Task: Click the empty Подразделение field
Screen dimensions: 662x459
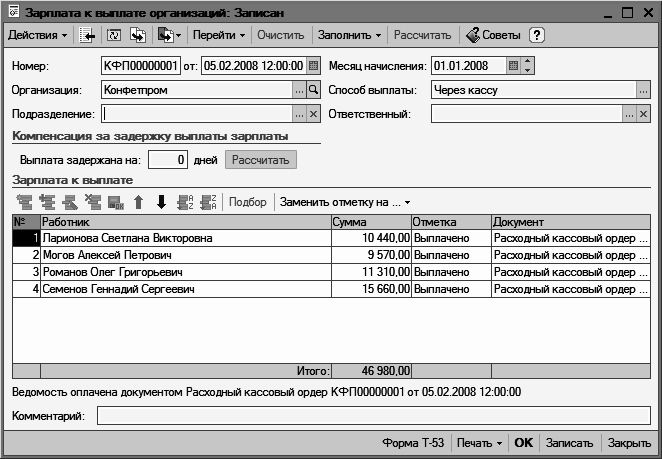Action: point(197,114)
